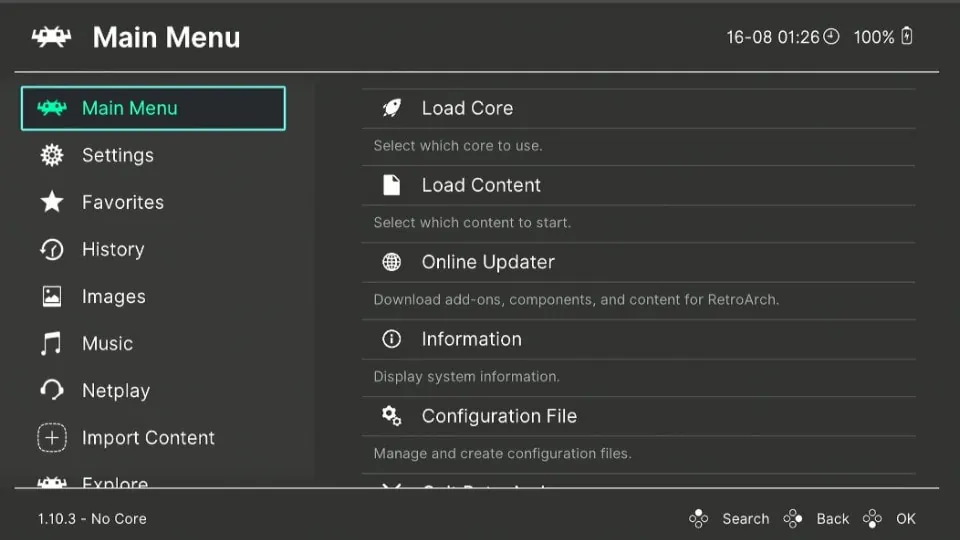Click the Images picture icon
The image size is (960, 540).
51,296
